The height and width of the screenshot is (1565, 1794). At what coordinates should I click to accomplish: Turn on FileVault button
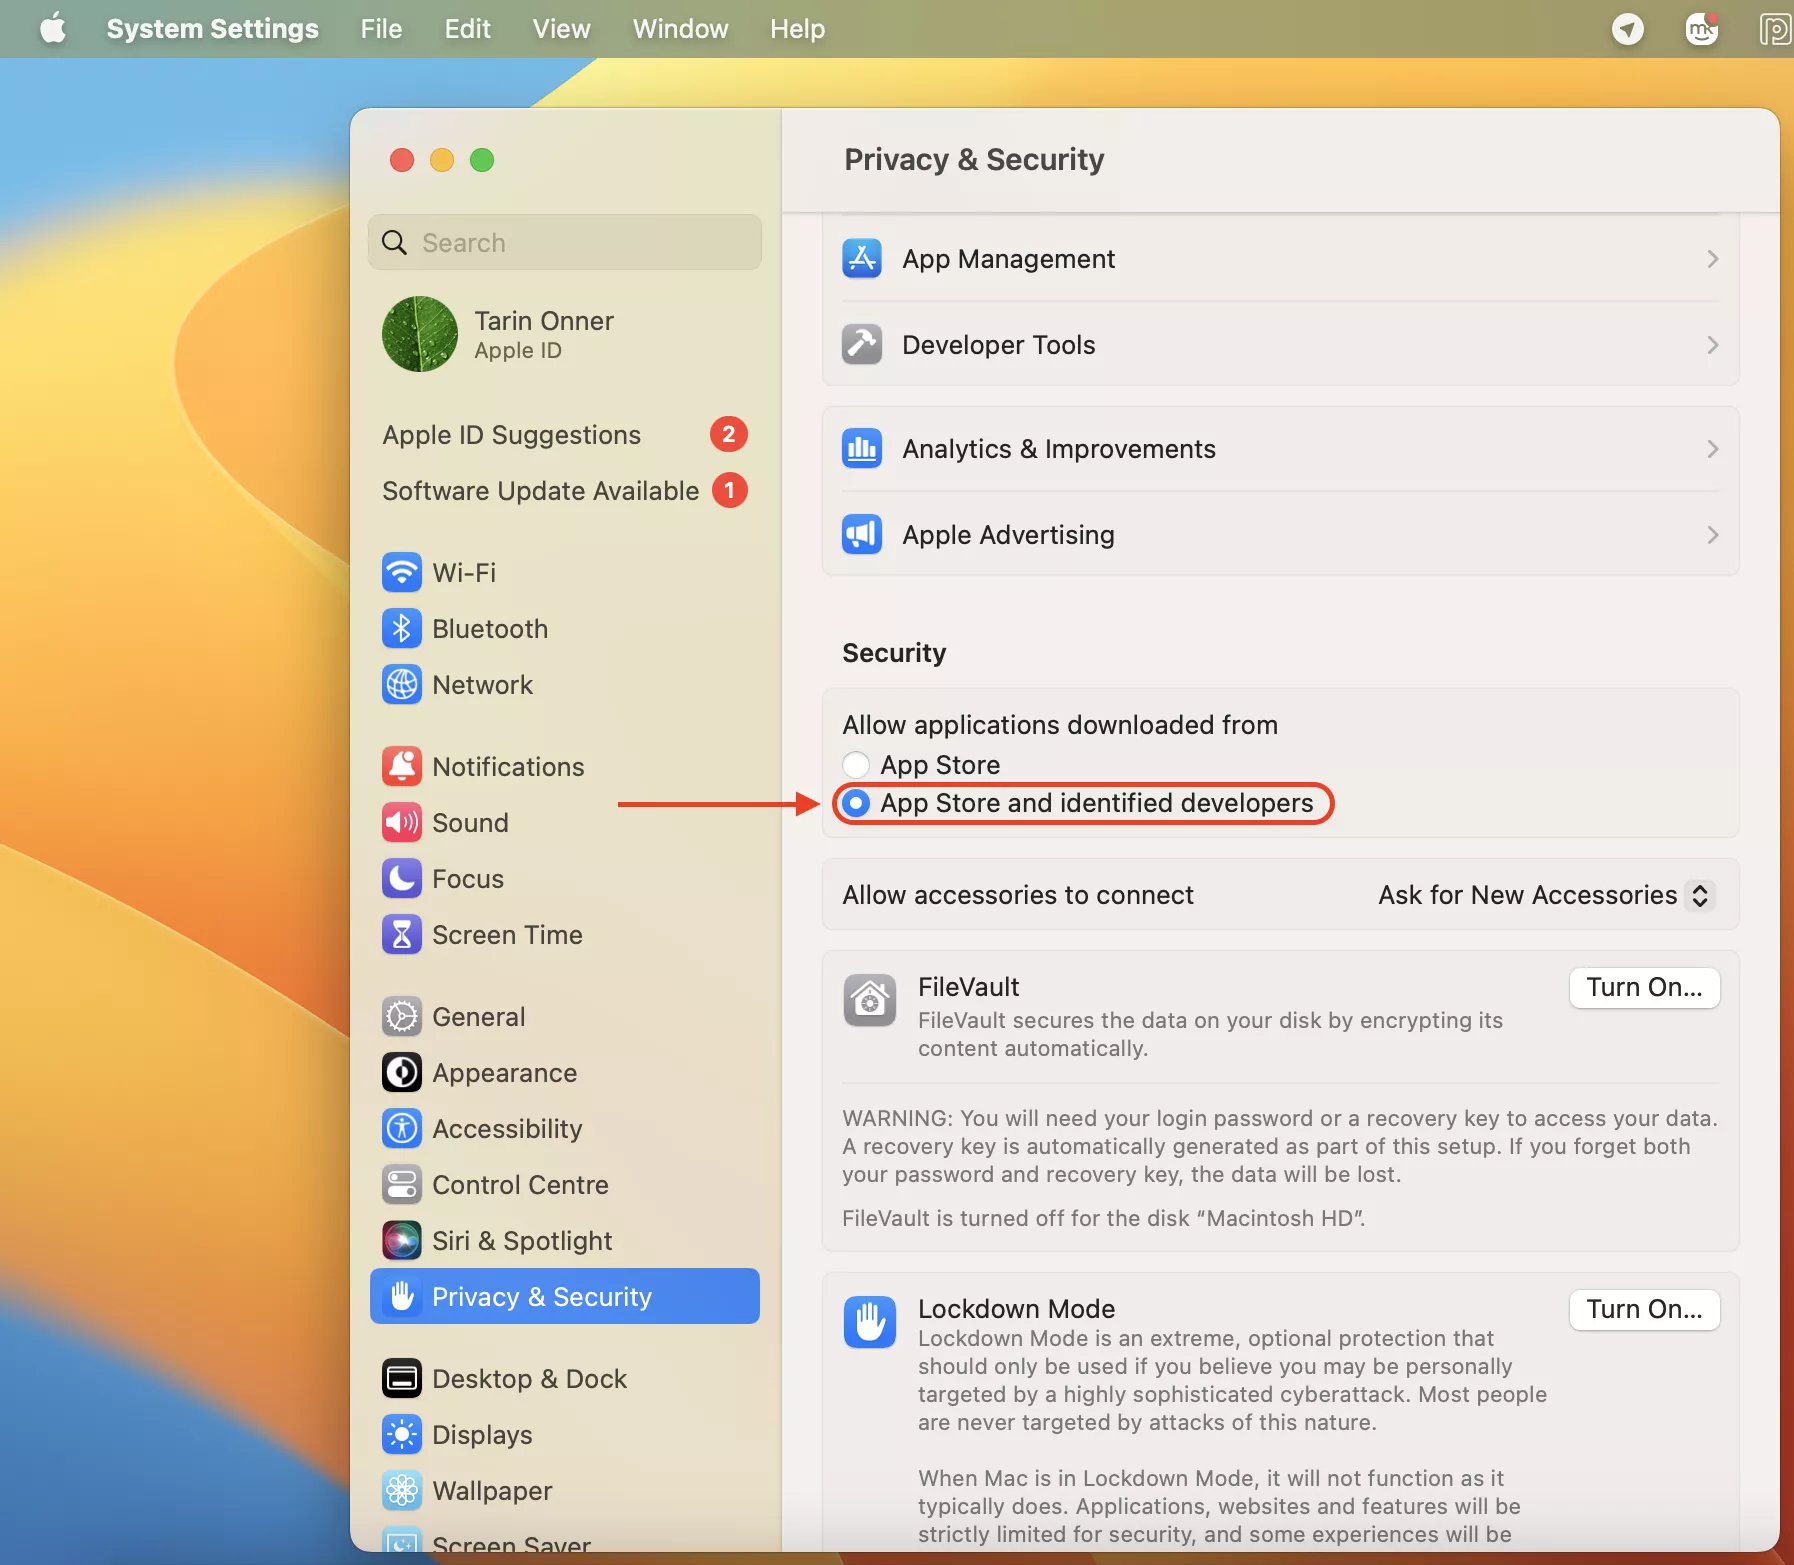tap(1643, 988)
